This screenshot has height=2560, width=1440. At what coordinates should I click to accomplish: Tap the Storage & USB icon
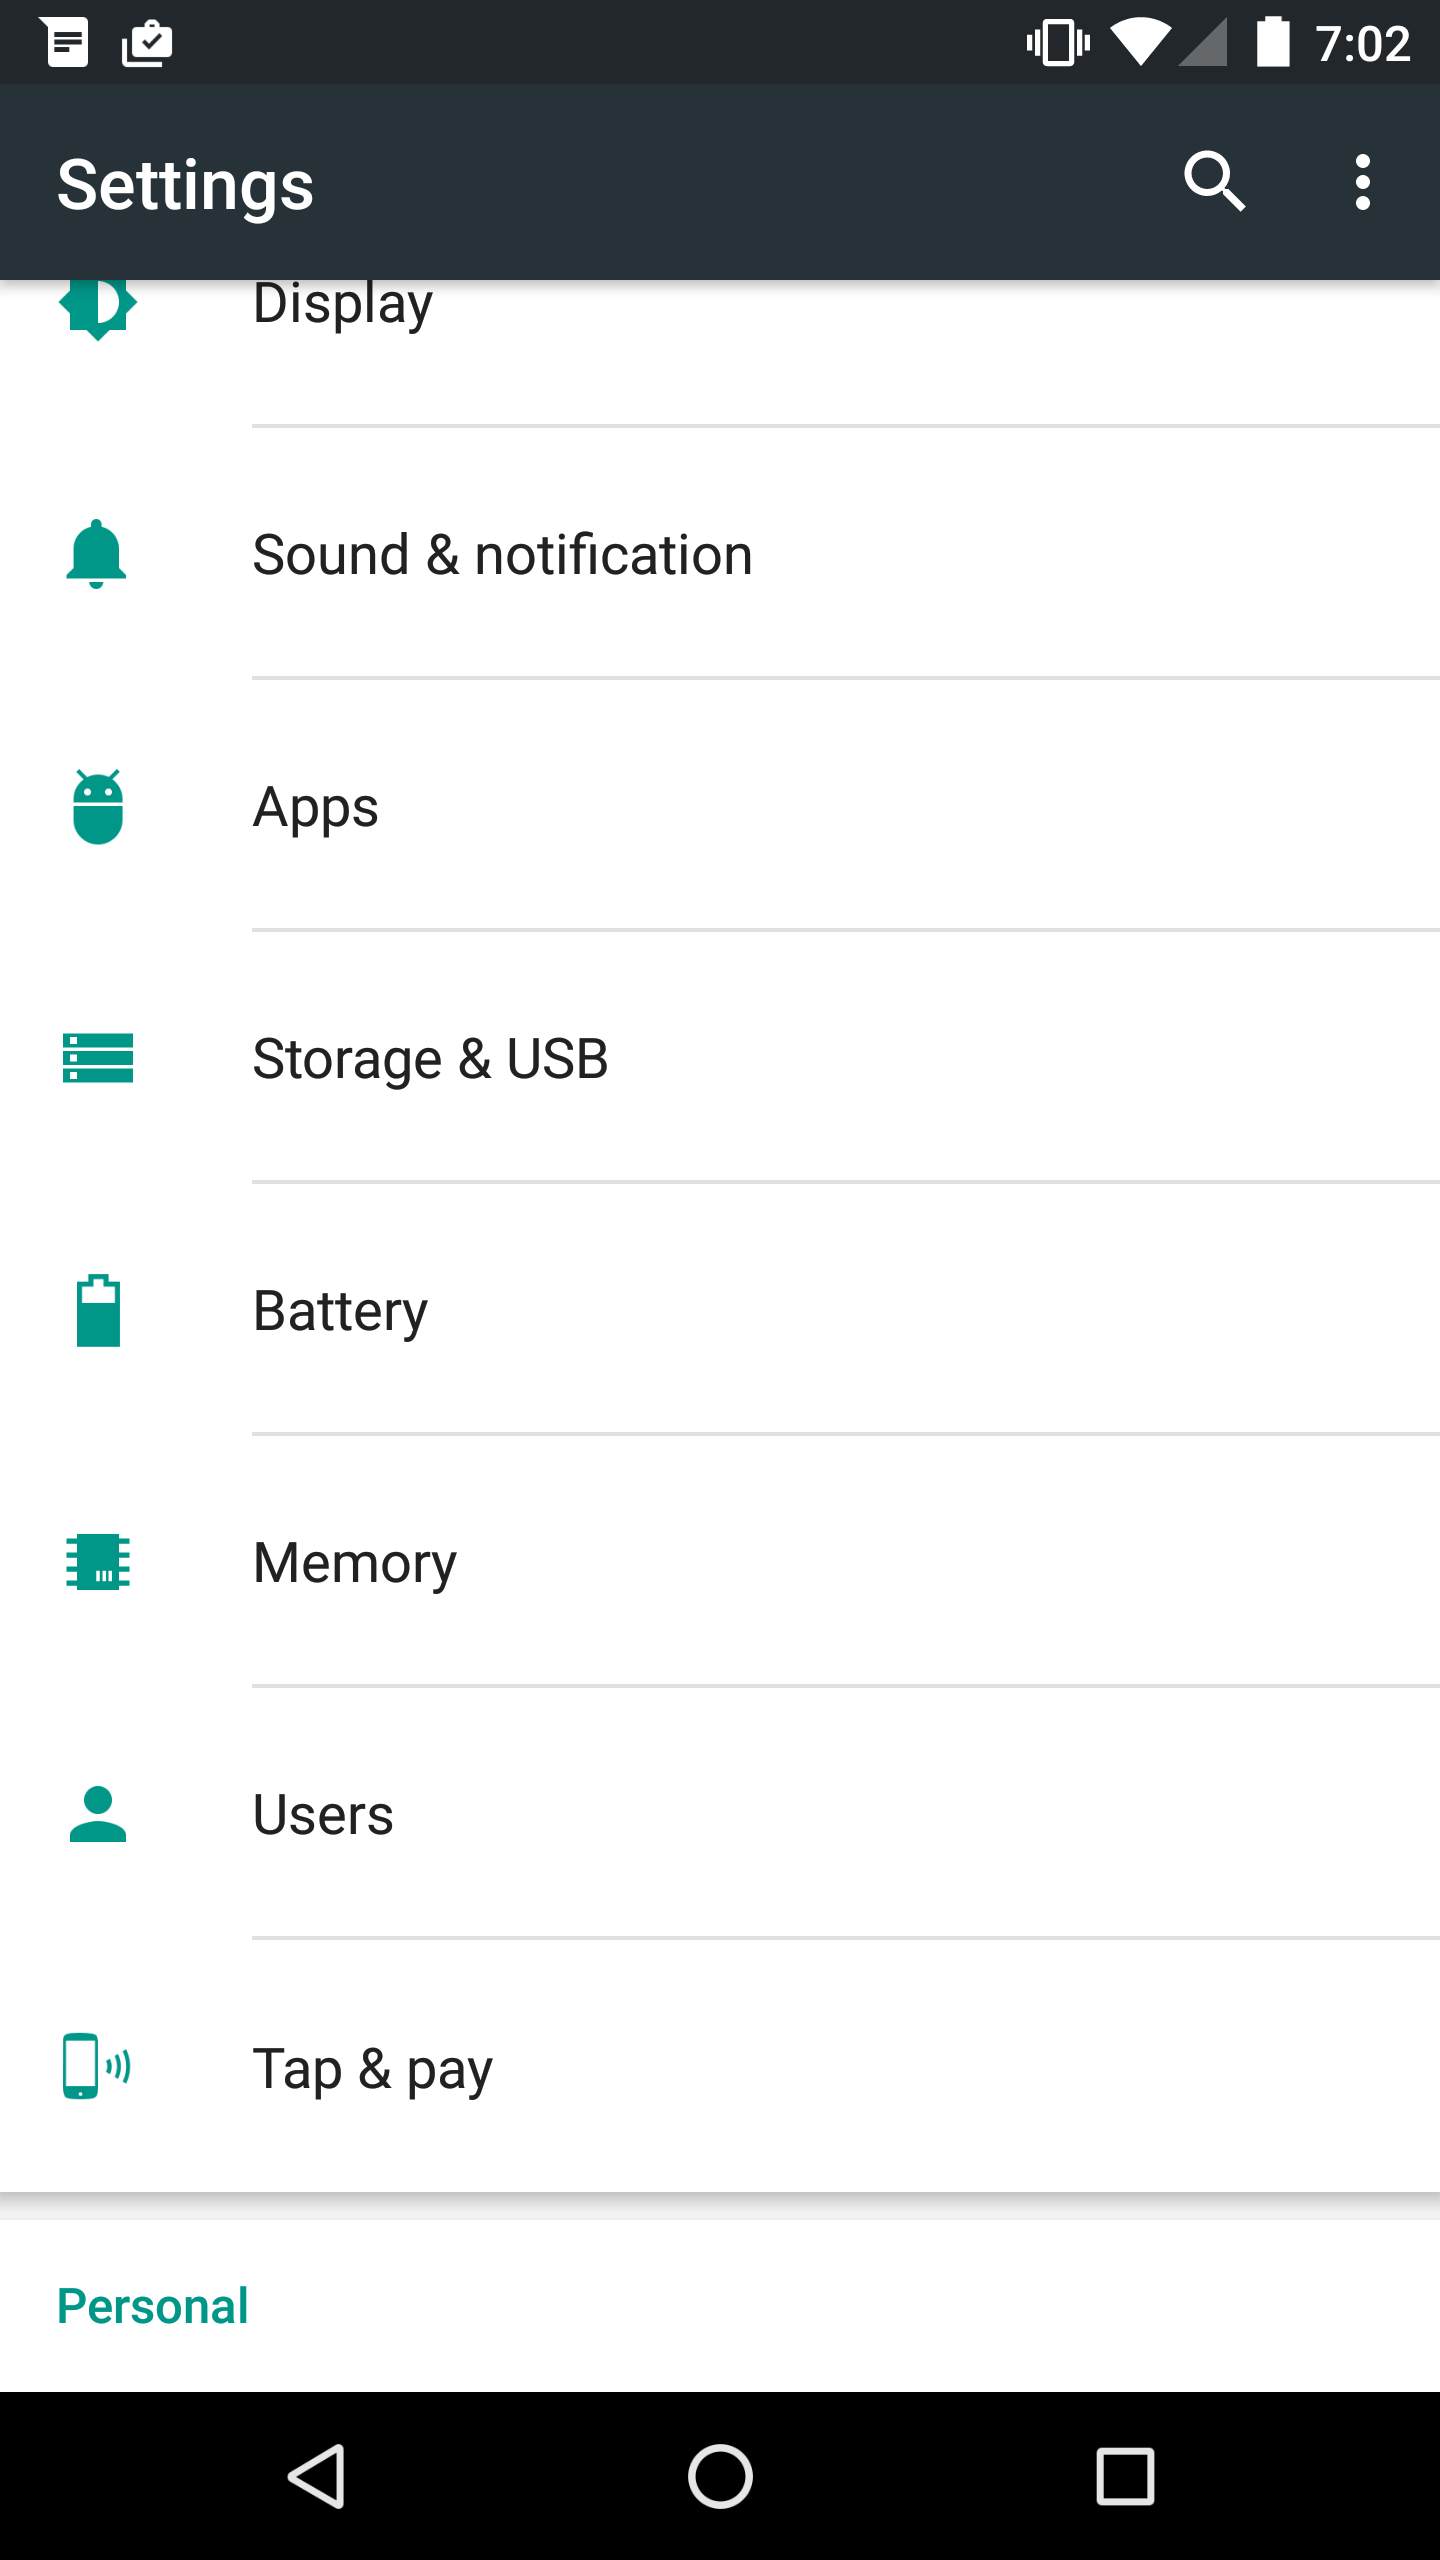coord(98,1058)
